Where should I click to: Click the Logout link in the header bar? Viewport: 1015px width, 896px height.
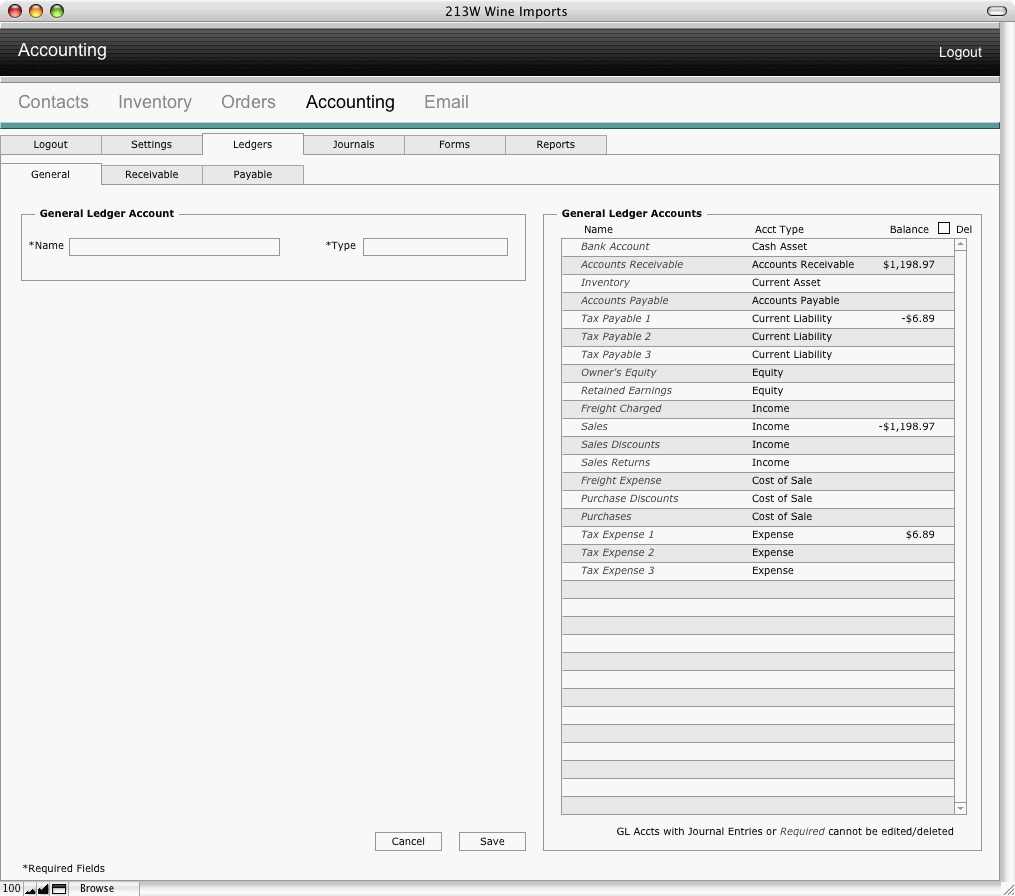pyautogui.click(x=960, y=52)
